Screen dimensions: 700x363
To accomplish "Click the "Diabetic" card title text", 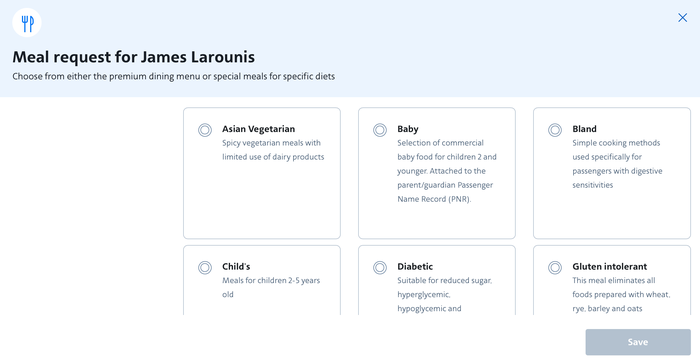I will 415,267.
